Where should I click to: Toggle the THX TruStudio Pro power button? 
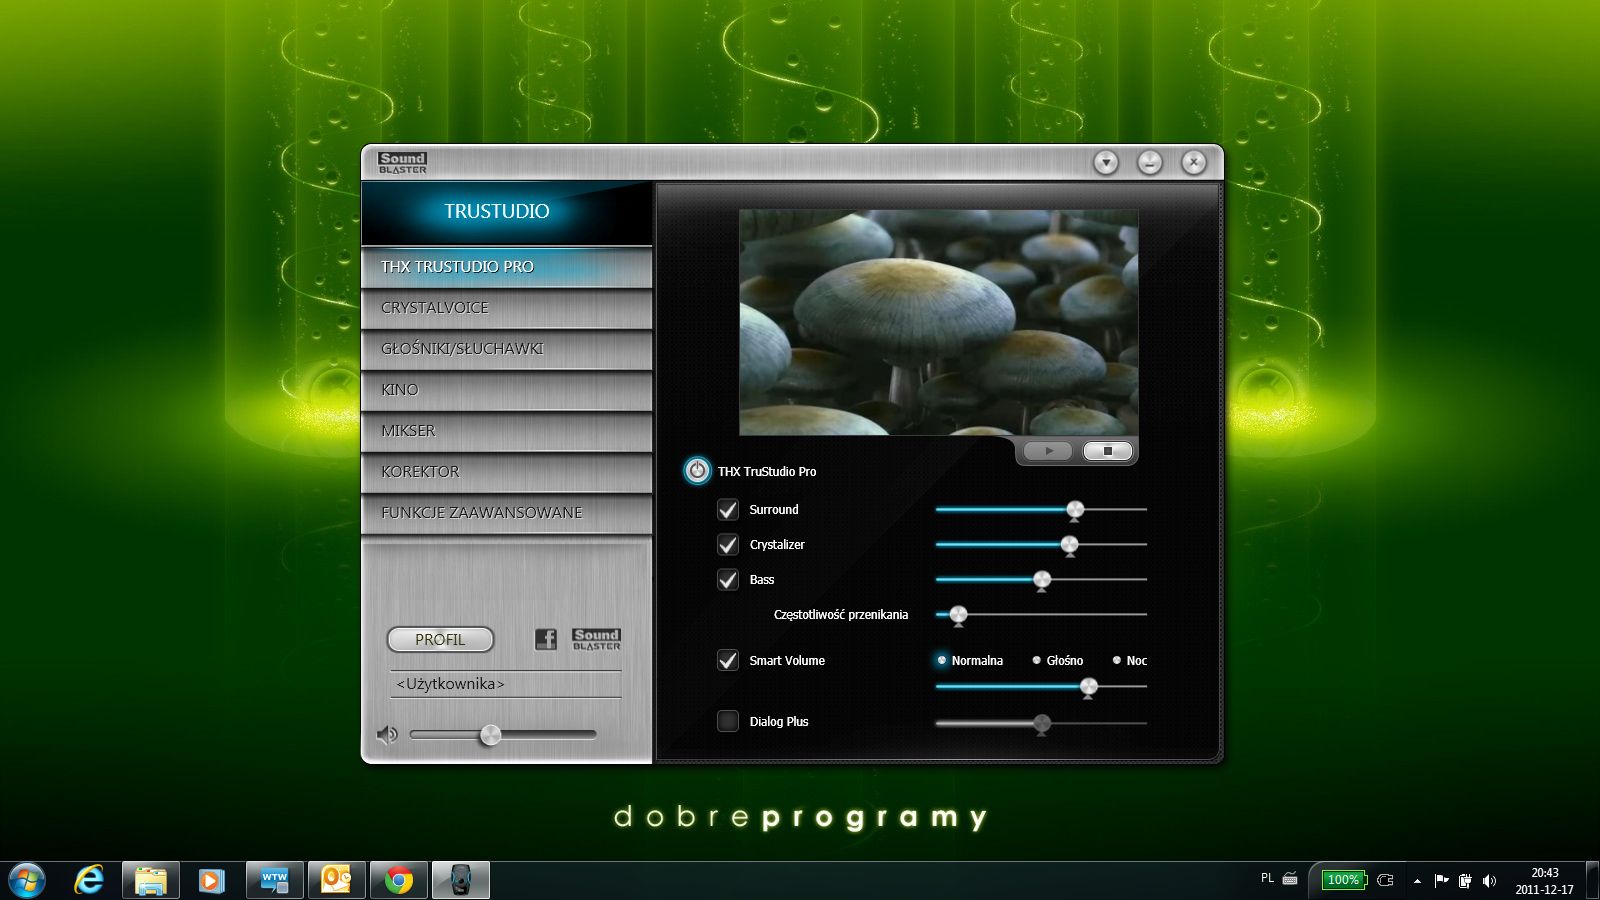[697, 471]
